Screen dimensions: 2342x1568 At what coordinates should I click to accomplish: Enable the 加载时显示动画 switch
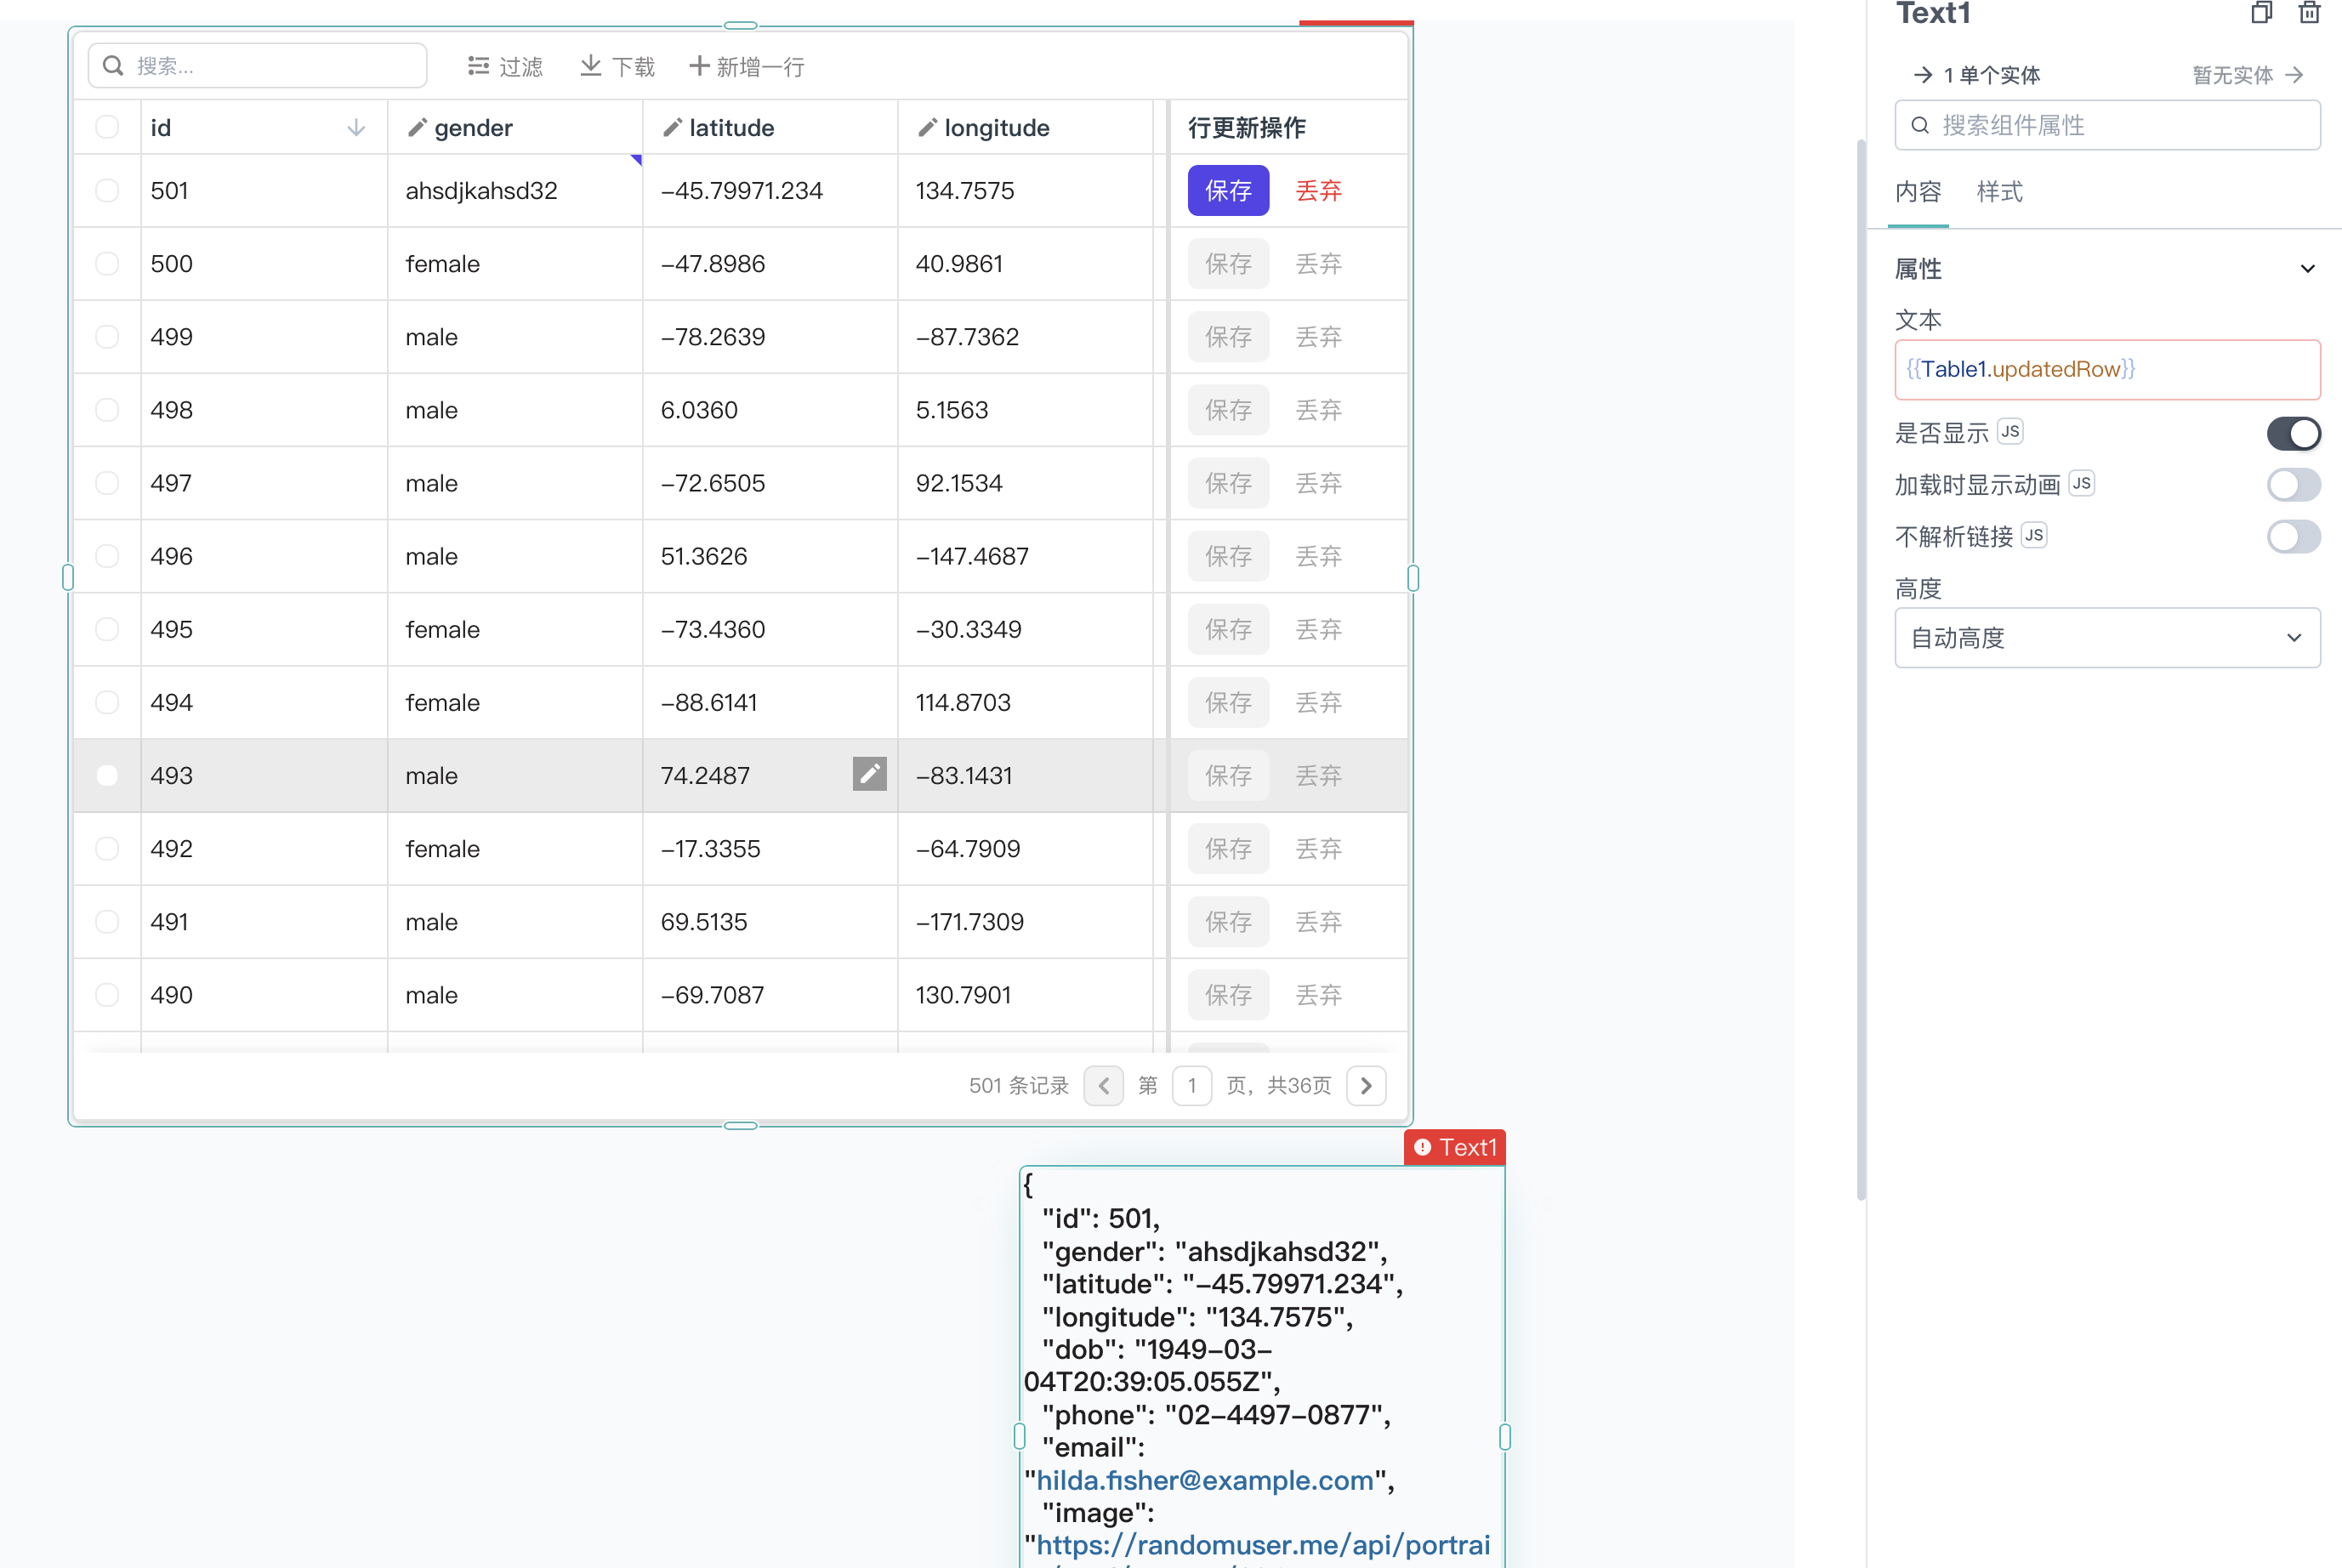point(2293,485)
